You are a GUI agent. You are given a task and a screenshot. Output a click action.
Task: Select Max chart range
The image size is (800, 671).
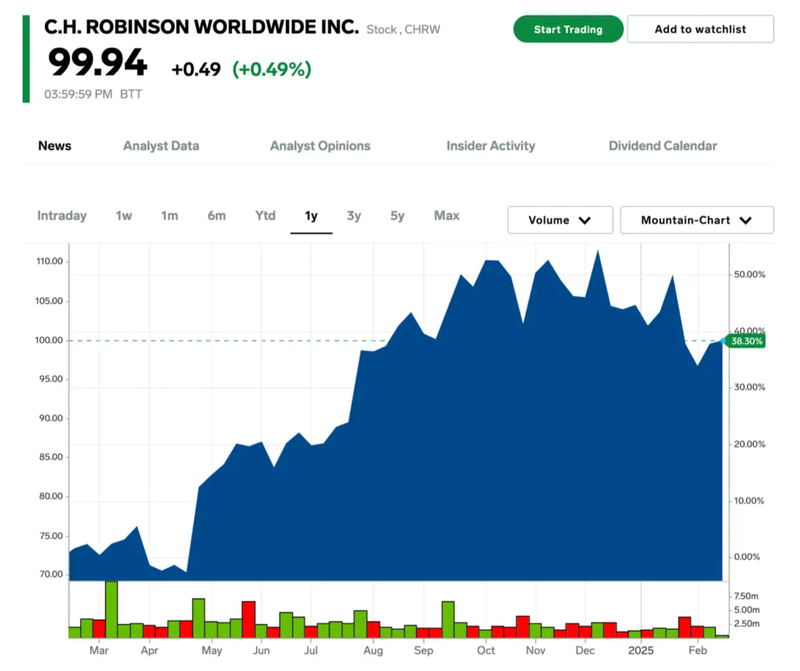(x=446, y=216)
